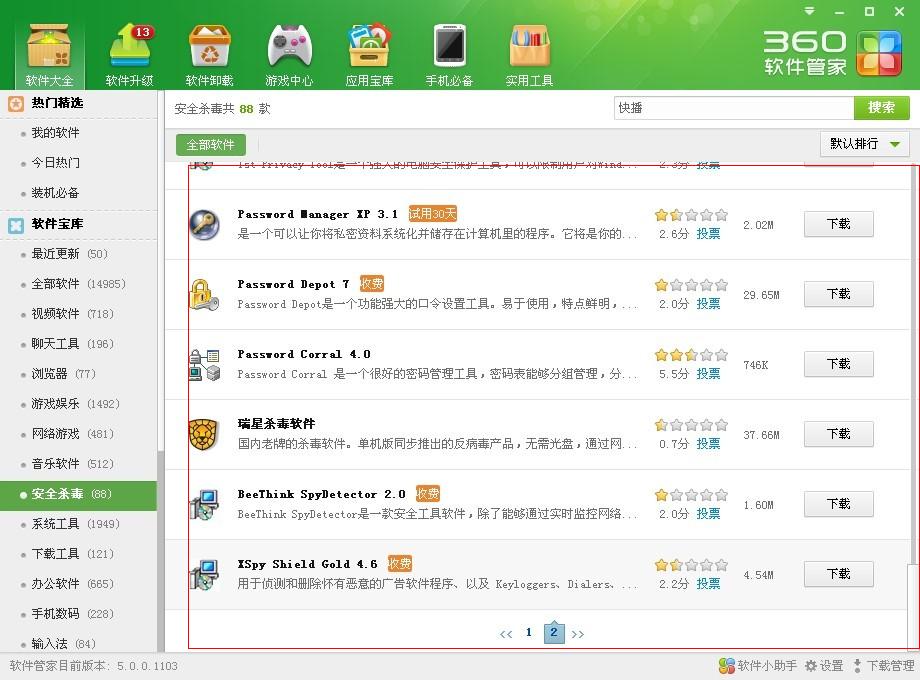
Task: Open 设置 gear in the status bar
Action: (x=824, y=665)
